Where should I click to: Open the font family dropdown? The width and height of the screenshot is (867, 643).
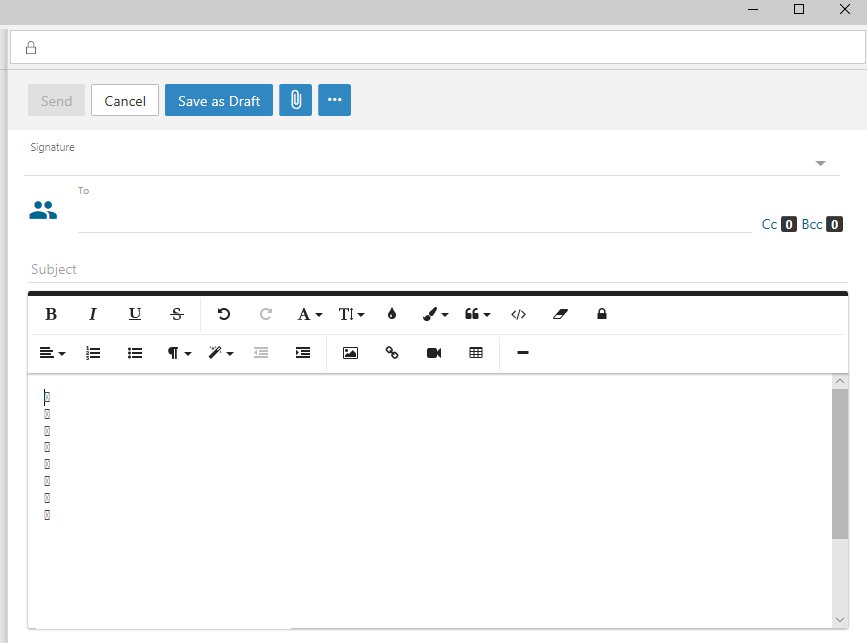pos(309,314)
